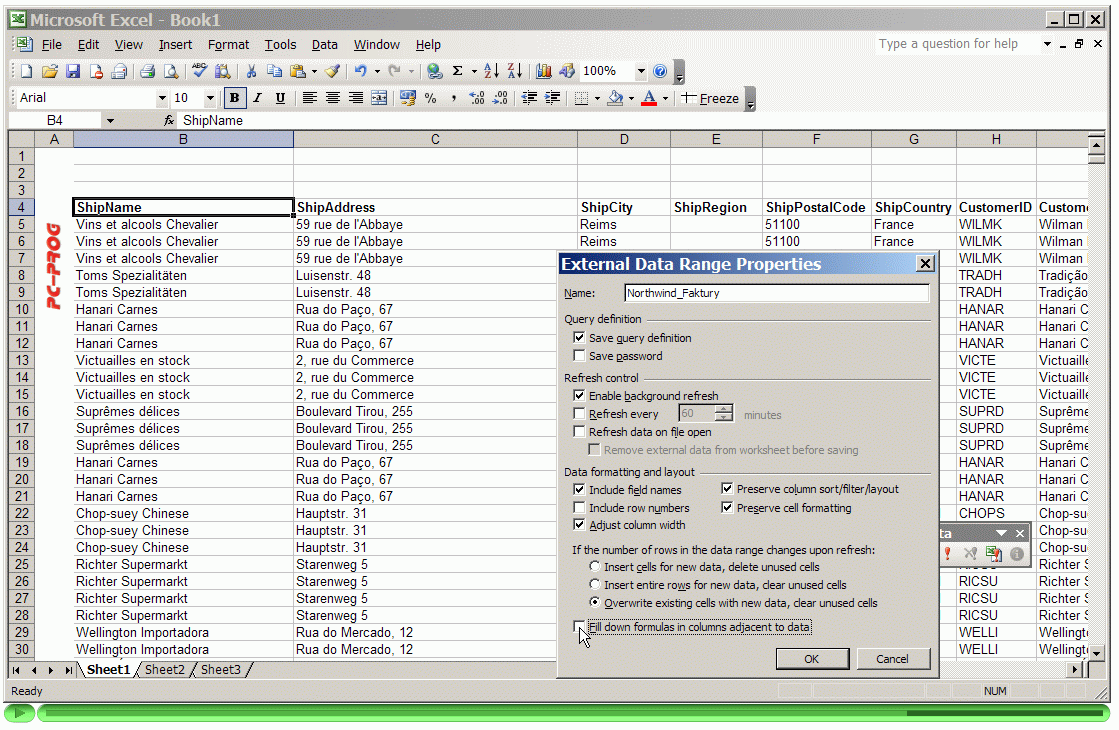Cancel the External Data Range dialog
This screenshot has width=1119, height=730.
(x=892, y=659)
